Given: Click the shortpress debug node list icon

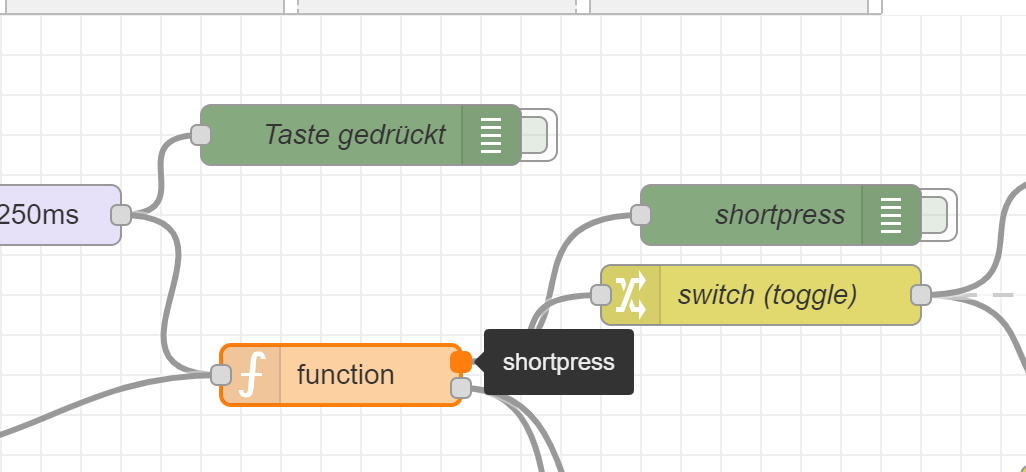Looking at the screenshot, I should 890,215.
